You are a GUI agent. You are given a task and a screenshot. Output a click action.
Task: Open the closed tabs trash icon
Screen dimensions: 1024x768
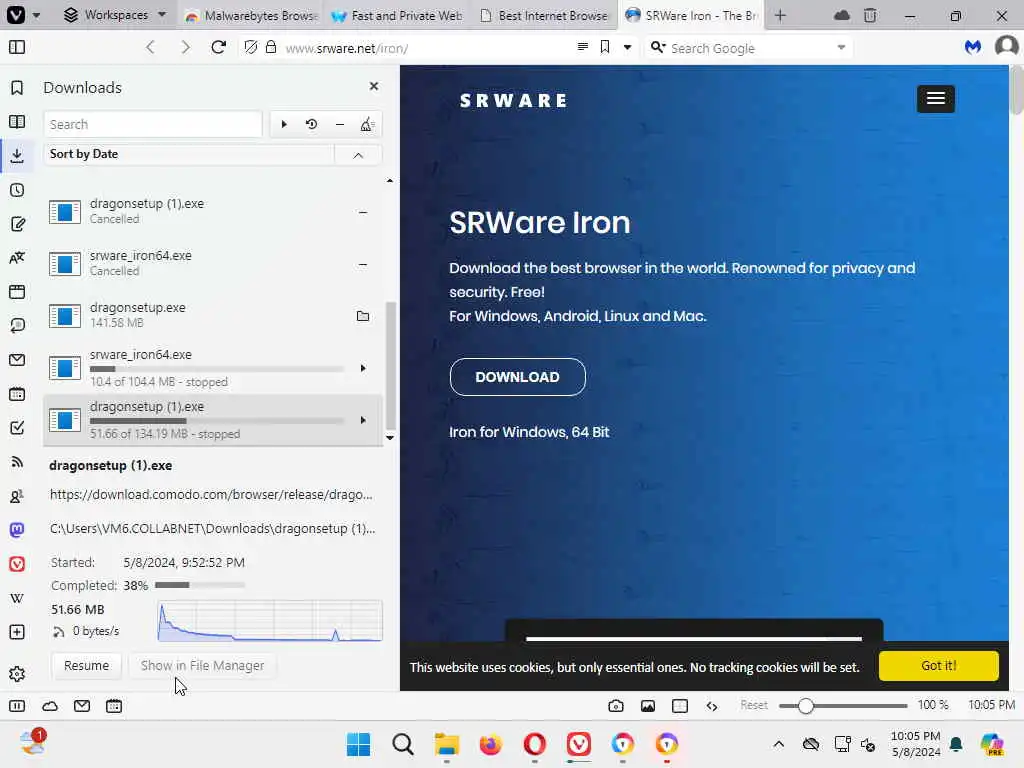point(870,15)
